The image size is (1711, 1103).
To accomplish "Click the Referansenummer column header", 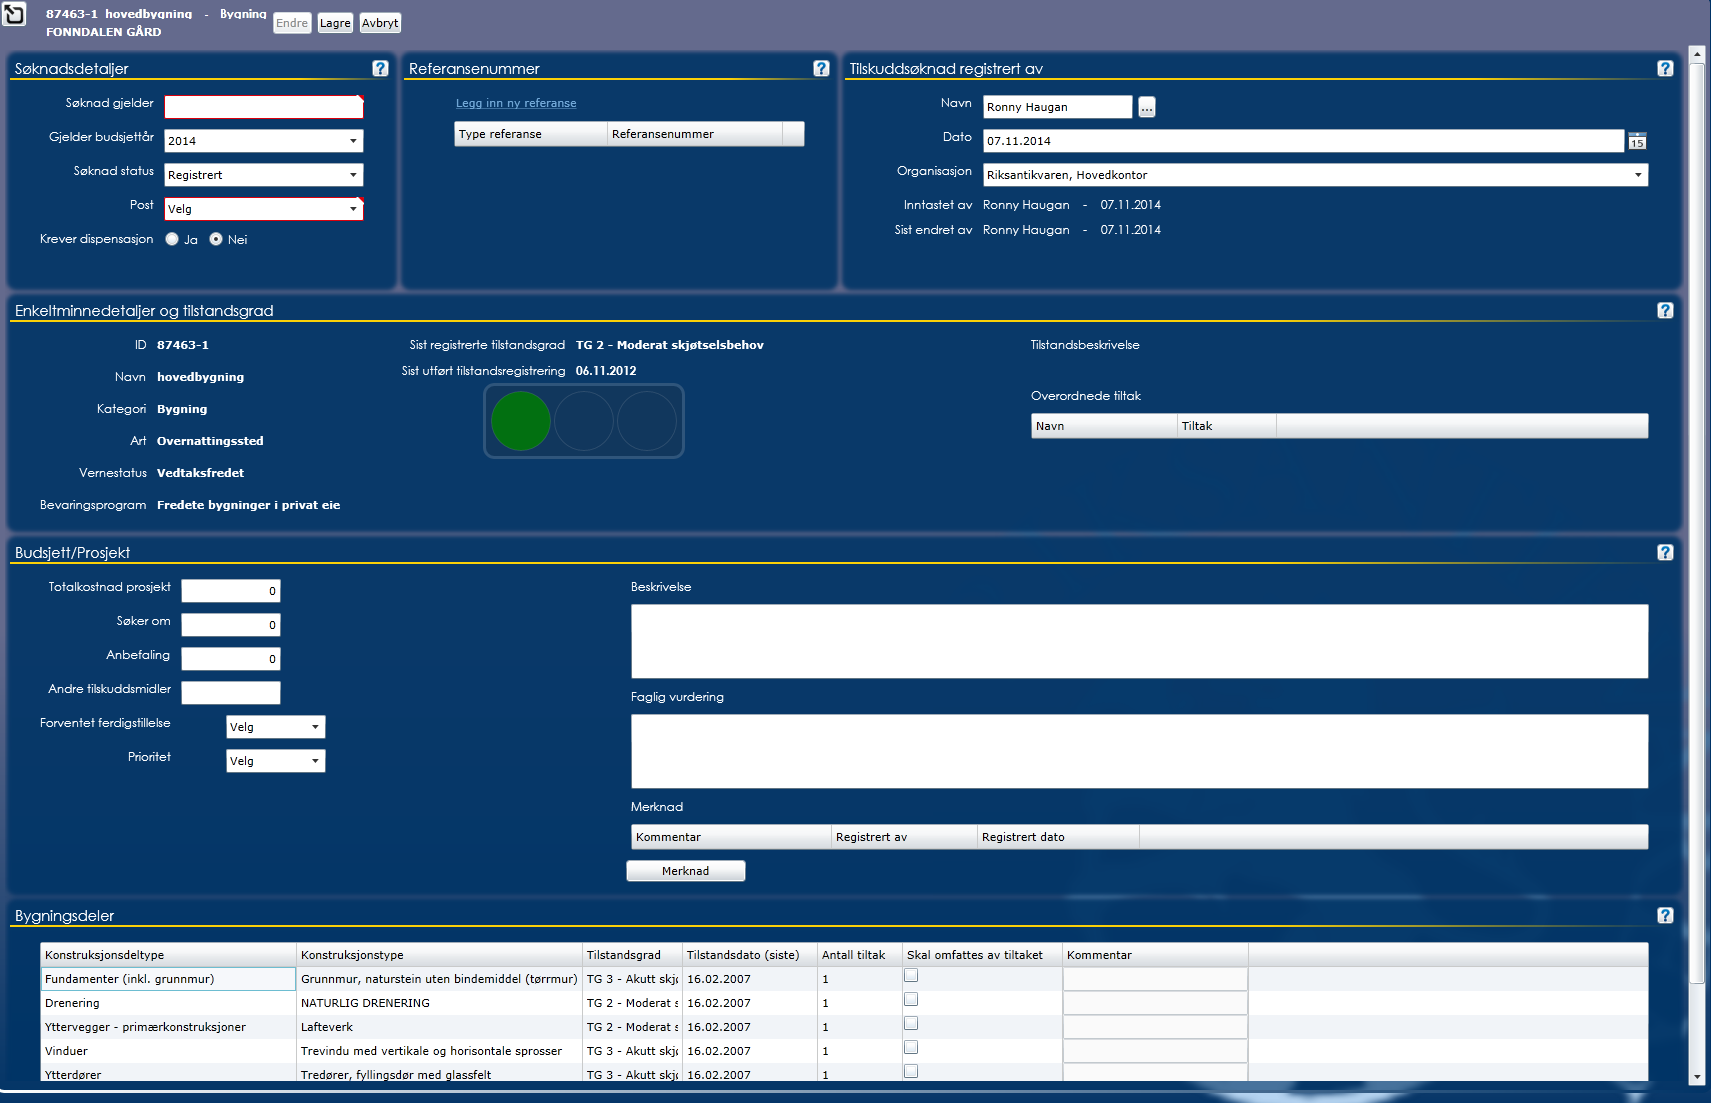I will pyautogui.click(x=695, y=134).
